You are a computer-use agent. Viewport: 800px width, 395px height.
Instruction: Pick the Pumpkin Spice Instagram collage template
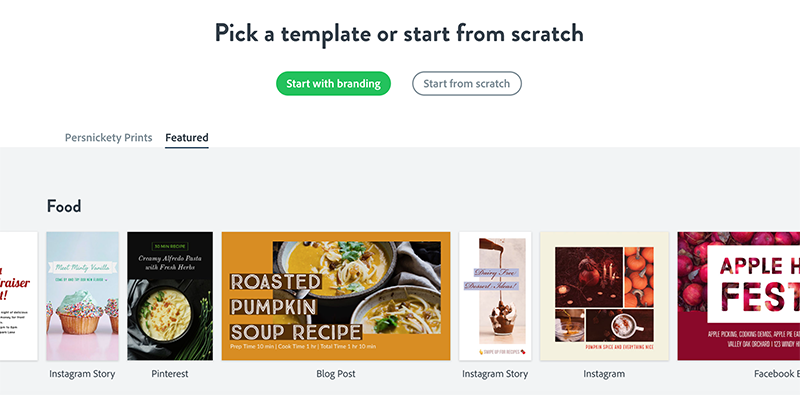pos(604,296)
